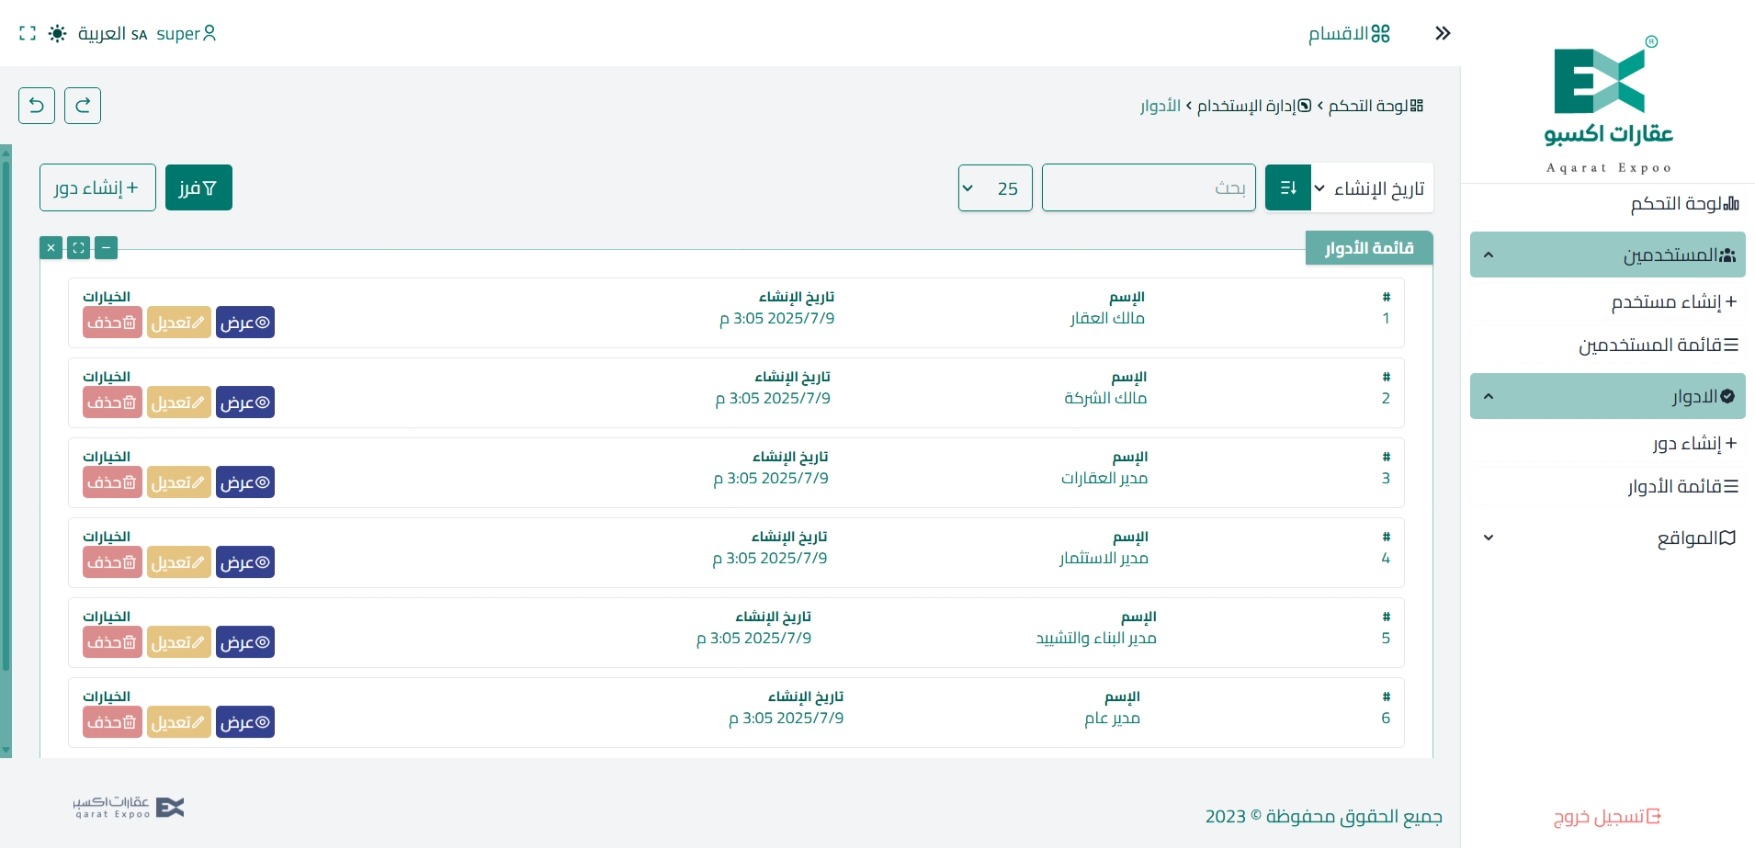This screenshot has height=848, width=1755.
Task: Close the roles list panel
Action: click(51, 247)
